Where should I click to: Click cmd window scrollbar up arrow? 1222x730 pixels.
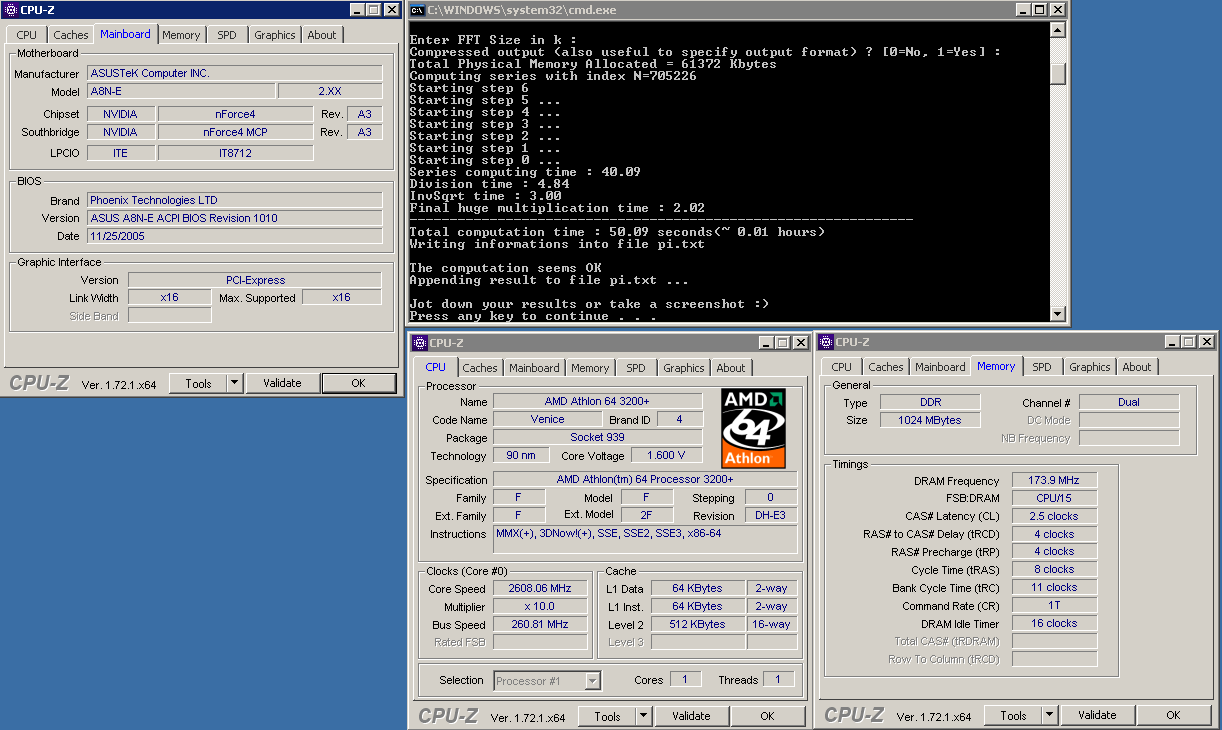[1058, 31]
